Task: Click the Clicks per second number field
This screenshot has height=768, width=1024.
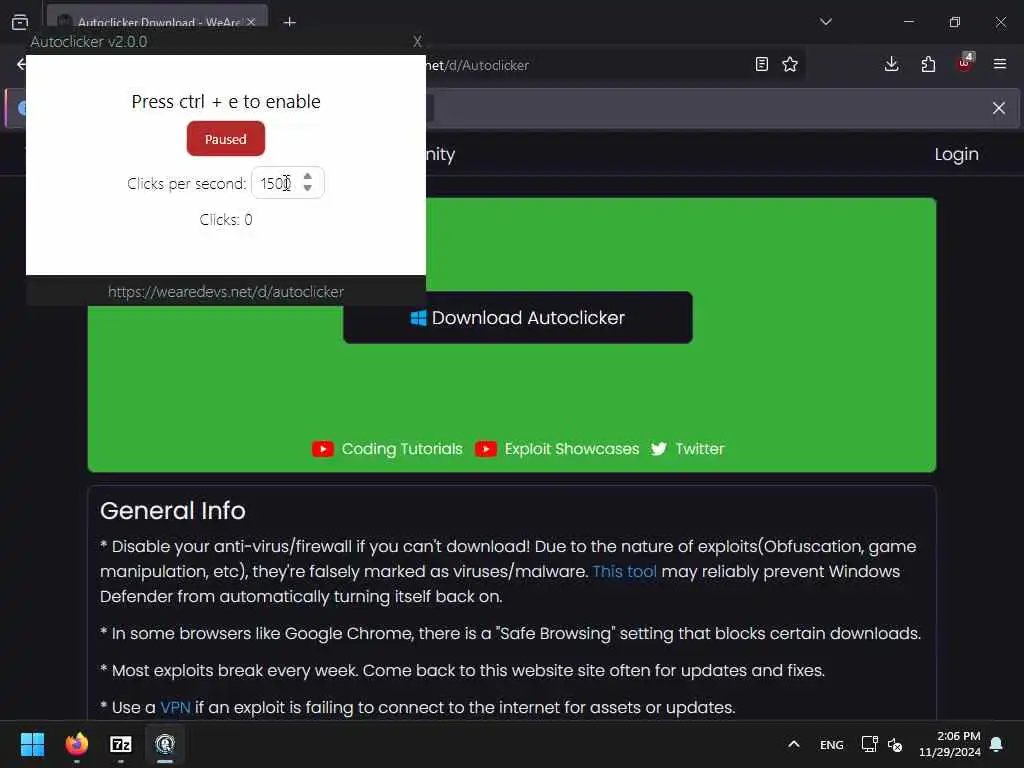Action: (x=287, y=183)
